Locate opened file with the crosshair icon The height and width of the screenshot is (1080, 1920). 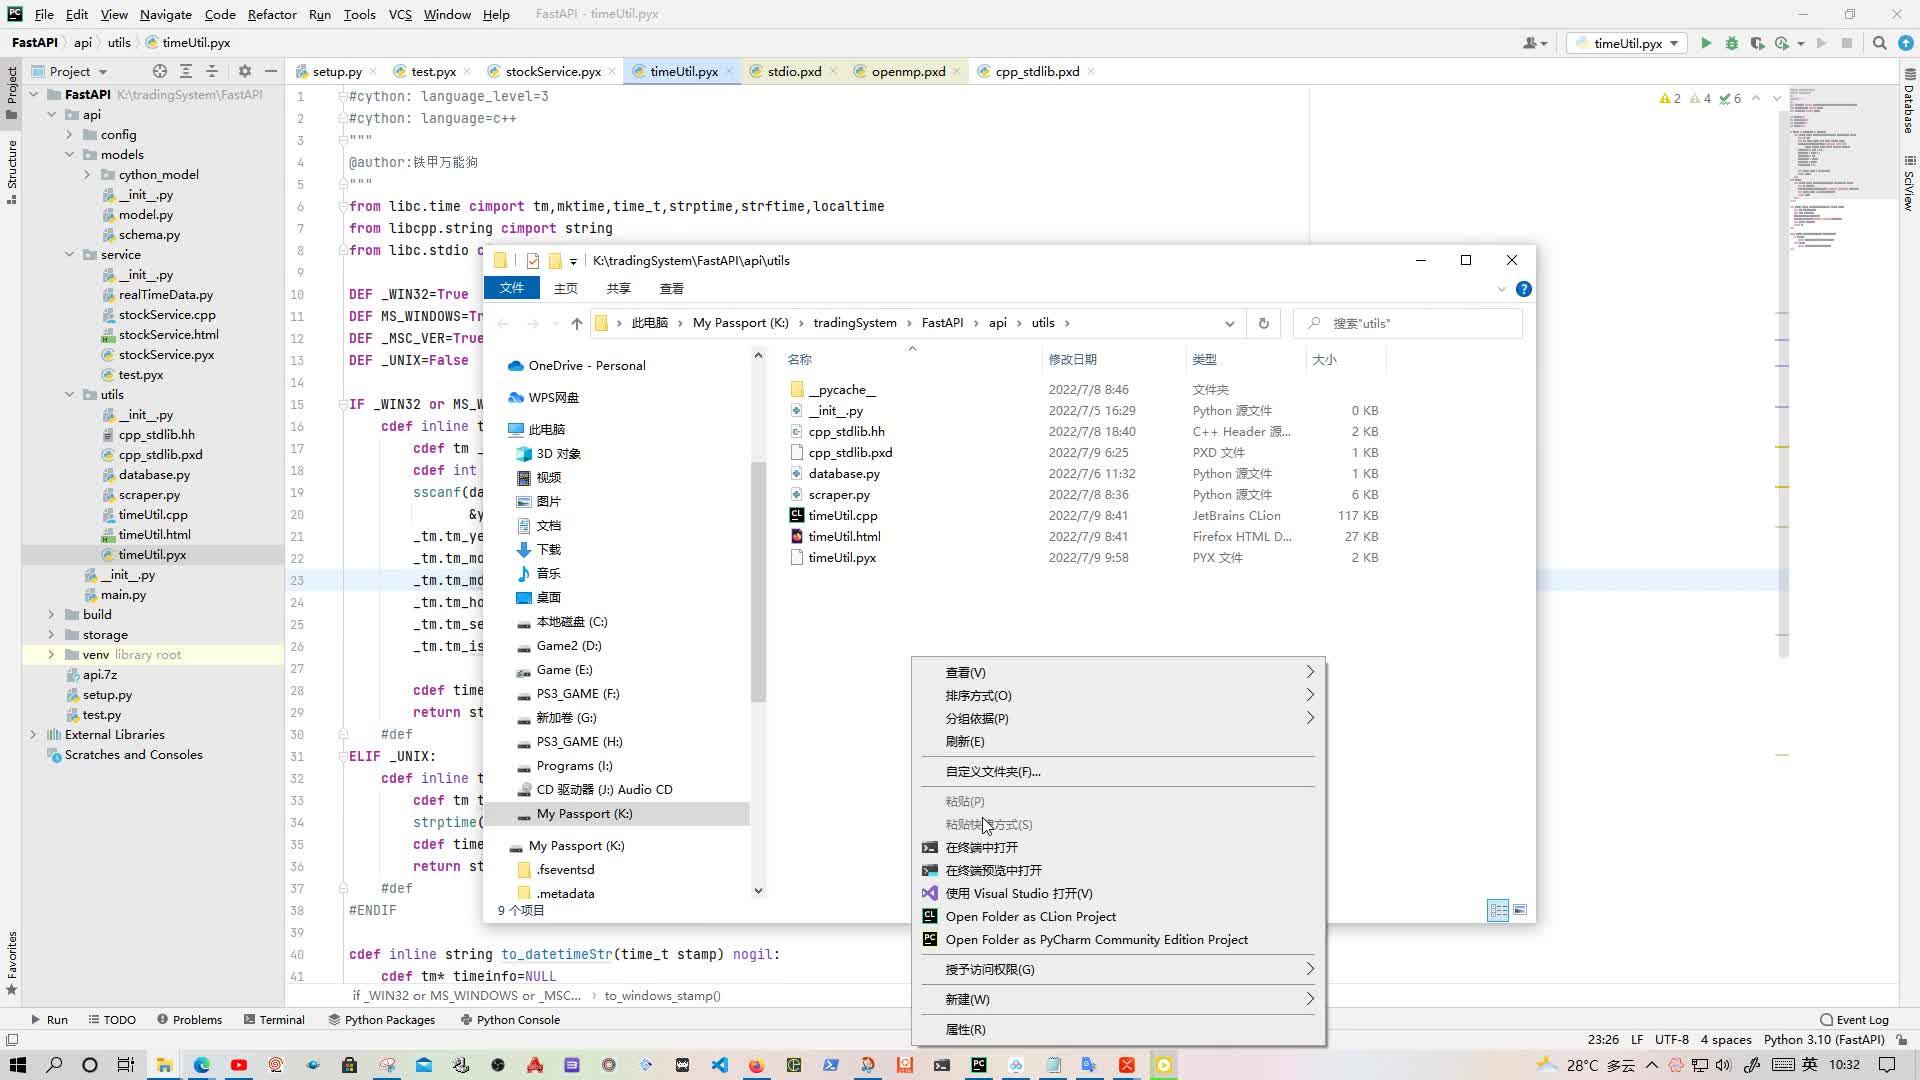pos(159,71)
